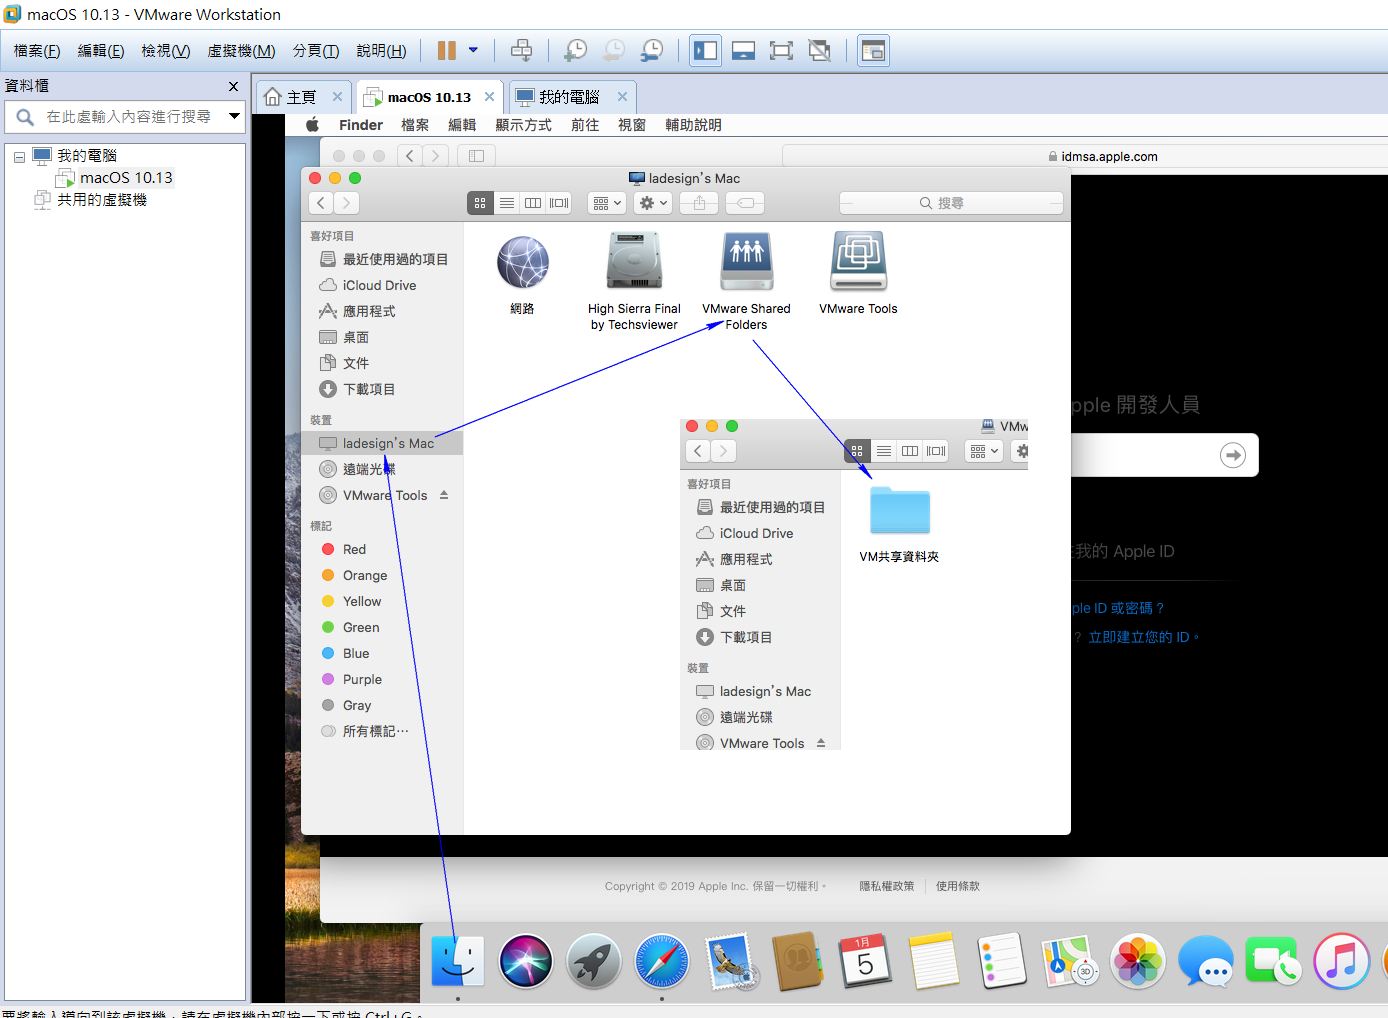
Task: Open Launchpad from the Dock
Action: click(593, 960)
